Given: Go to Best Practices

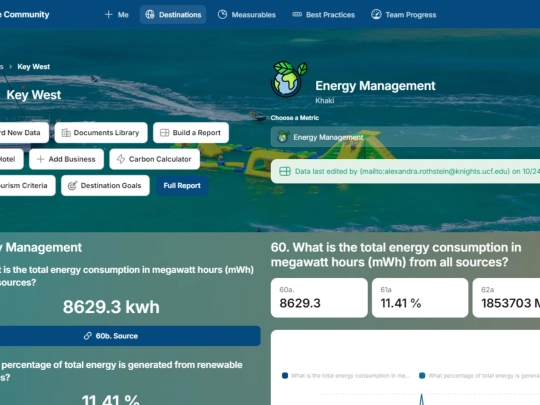Looking at the screenshot, I should [323, 14].
